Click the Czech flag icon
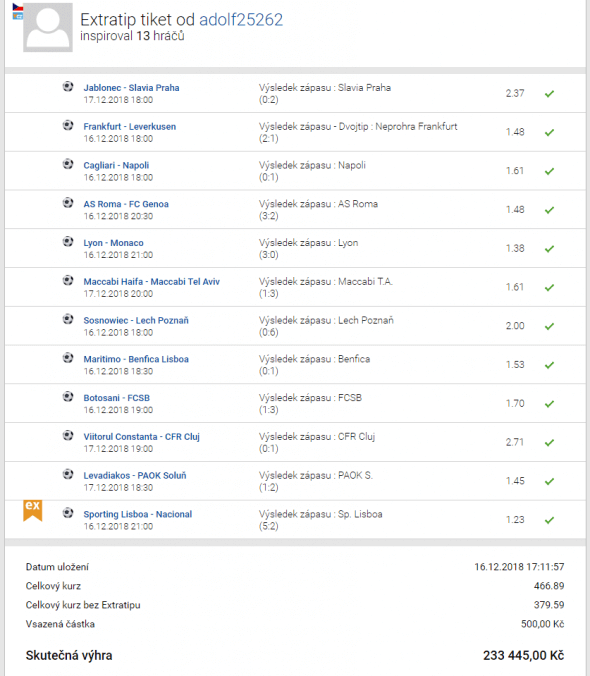 click(18, 7)
